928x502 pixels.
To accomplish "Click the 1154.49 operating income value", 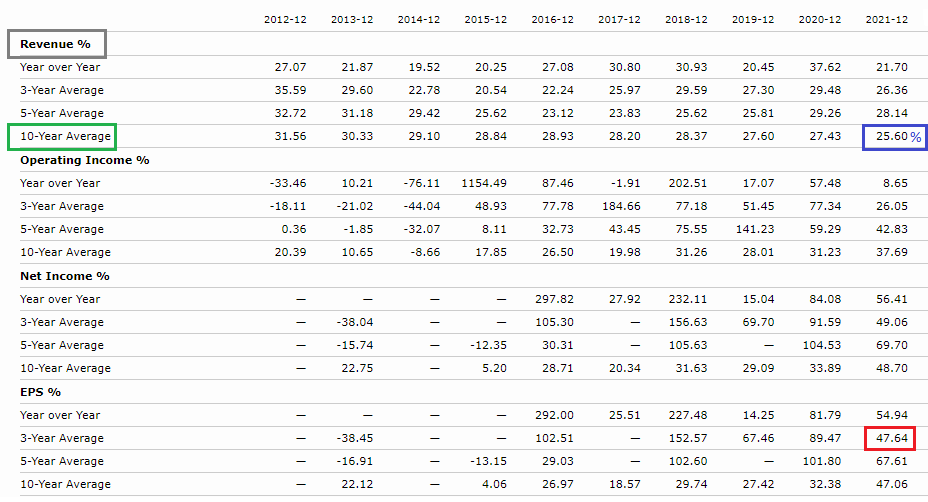I will (x=484, y=183).
